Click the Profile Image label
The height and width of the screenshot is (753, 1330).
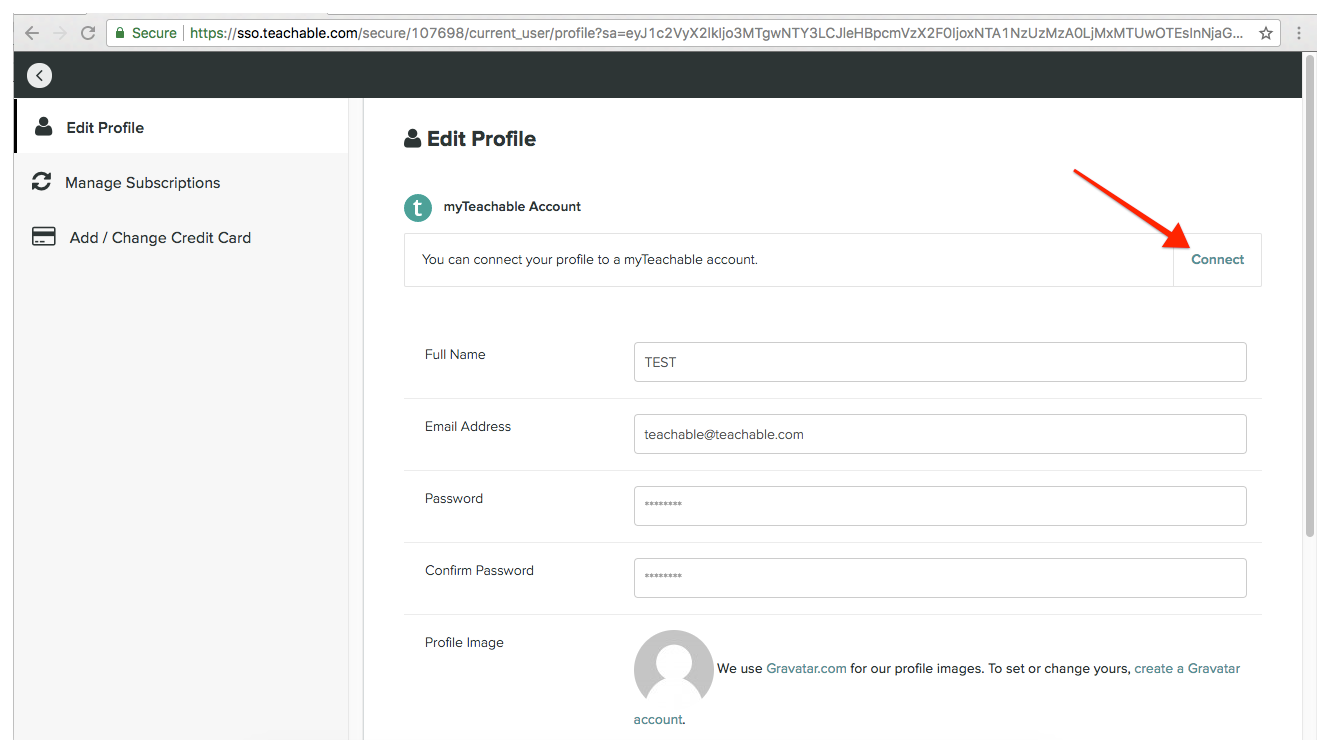pos(464,642)
